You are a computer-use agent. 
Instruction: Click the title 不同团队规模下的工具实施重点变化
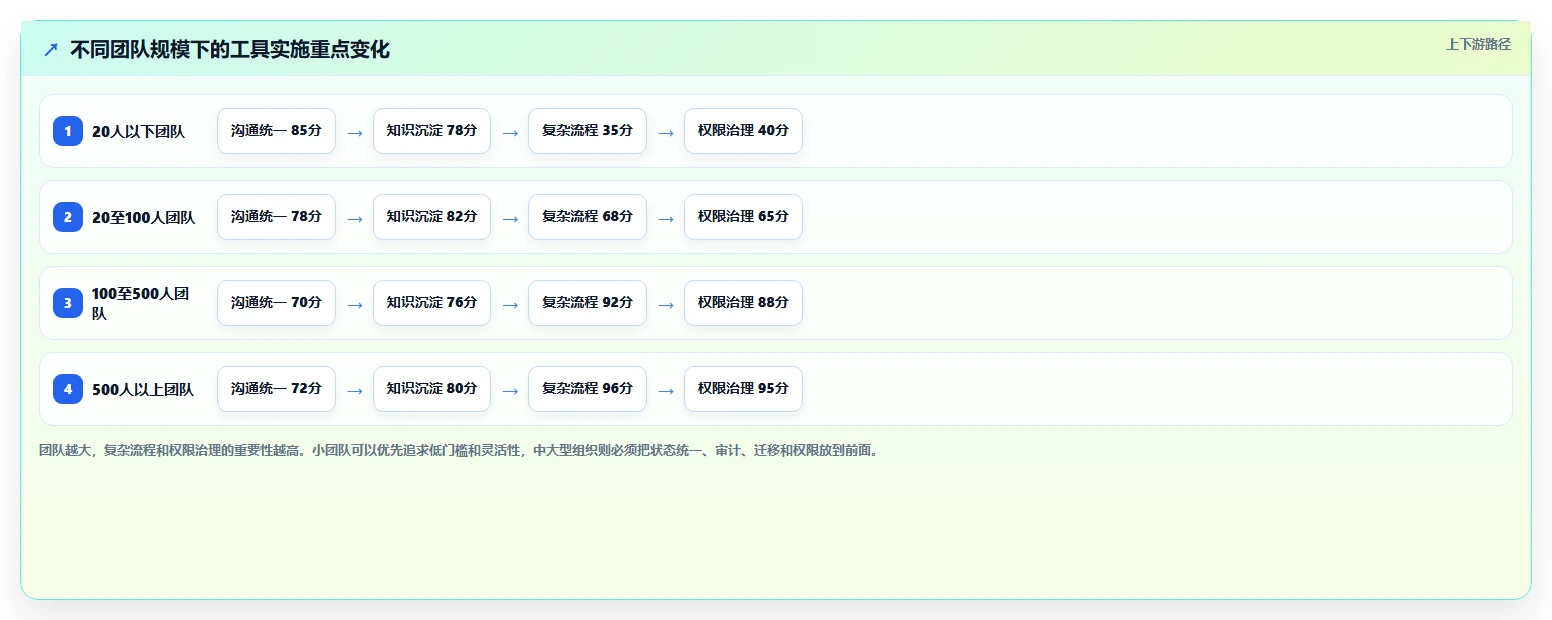pyautogui.click(x=230, y=49)
